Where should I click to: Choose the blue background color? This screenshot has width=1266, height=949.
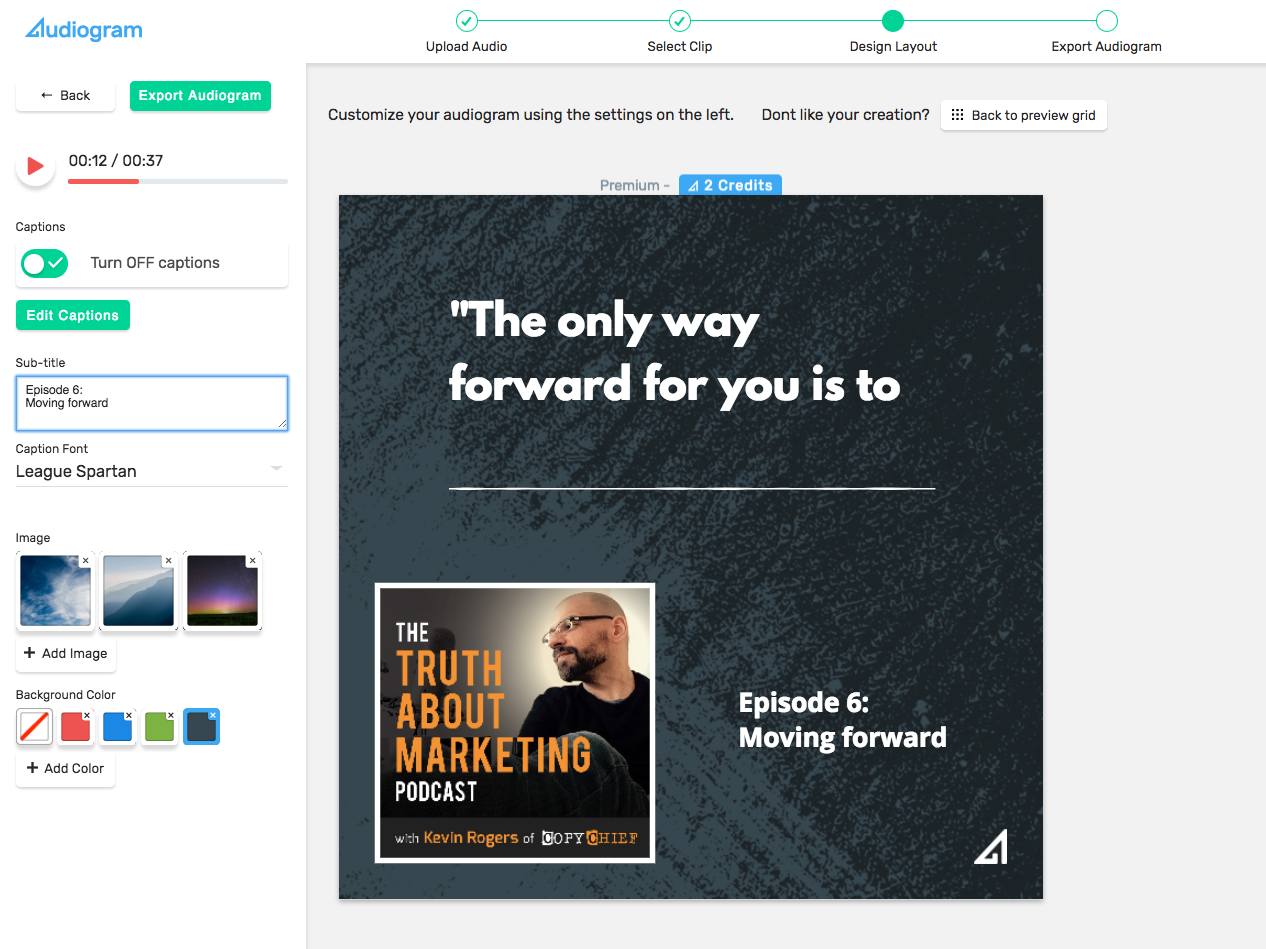click(118, 727)
